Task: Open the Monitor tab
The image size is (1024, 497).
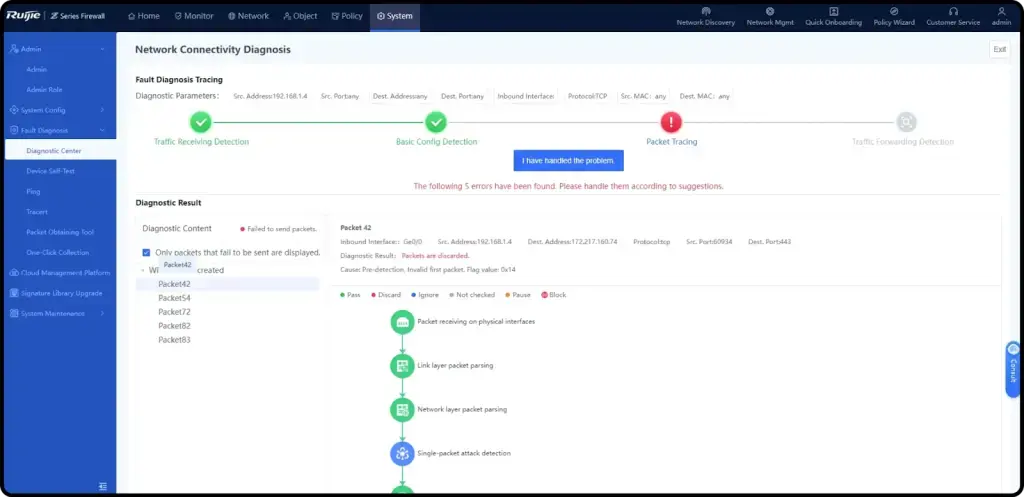Action: 193,16
